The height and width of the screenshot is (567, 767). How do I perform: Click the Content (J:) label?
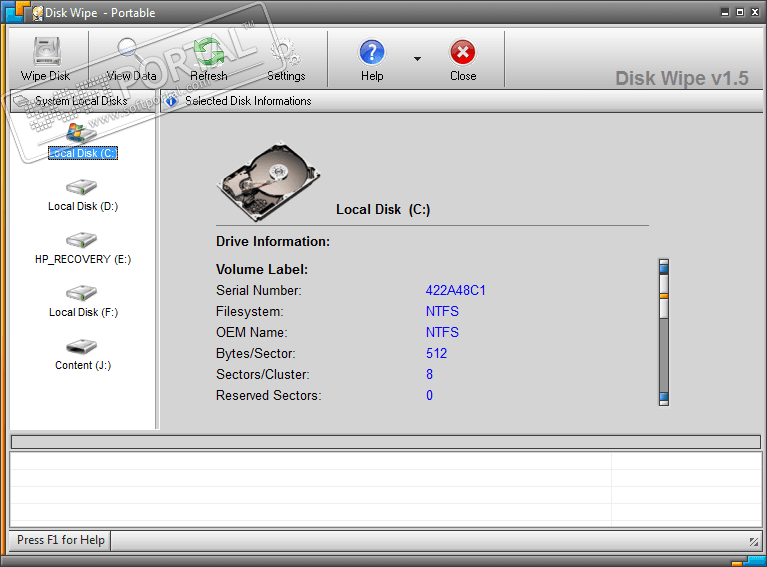pyautogui.click(x=83, y=365)
